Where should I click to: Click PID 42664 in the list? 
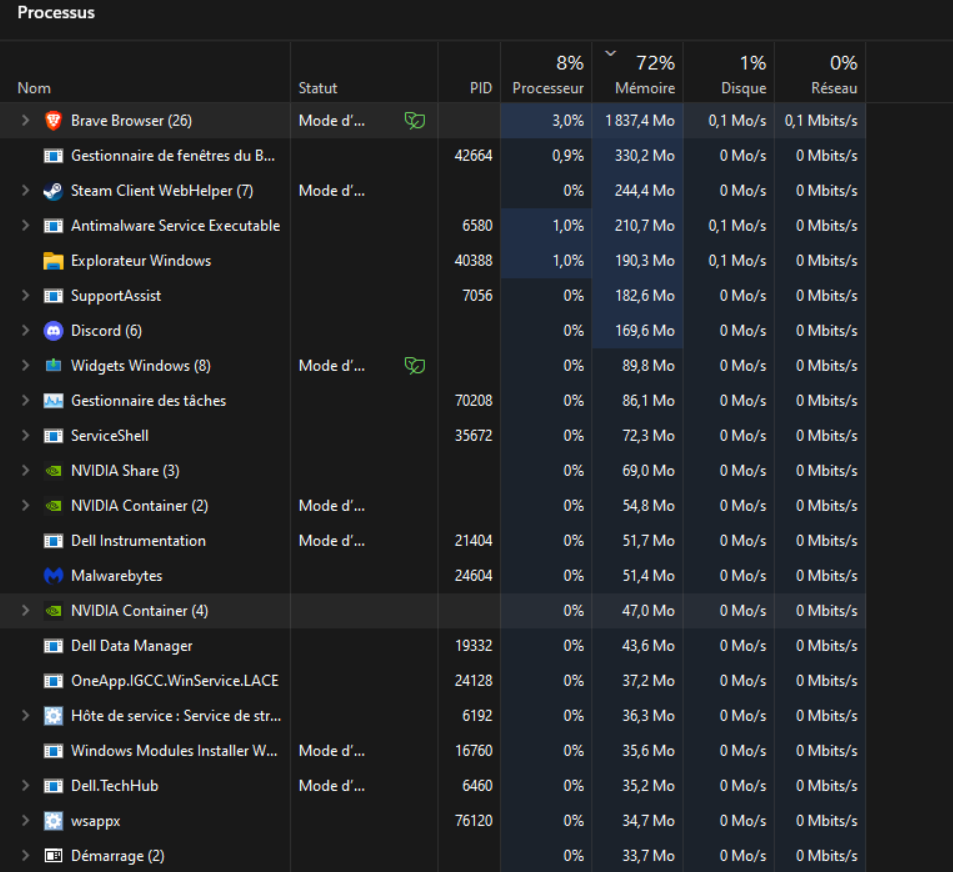click(473, 156)
